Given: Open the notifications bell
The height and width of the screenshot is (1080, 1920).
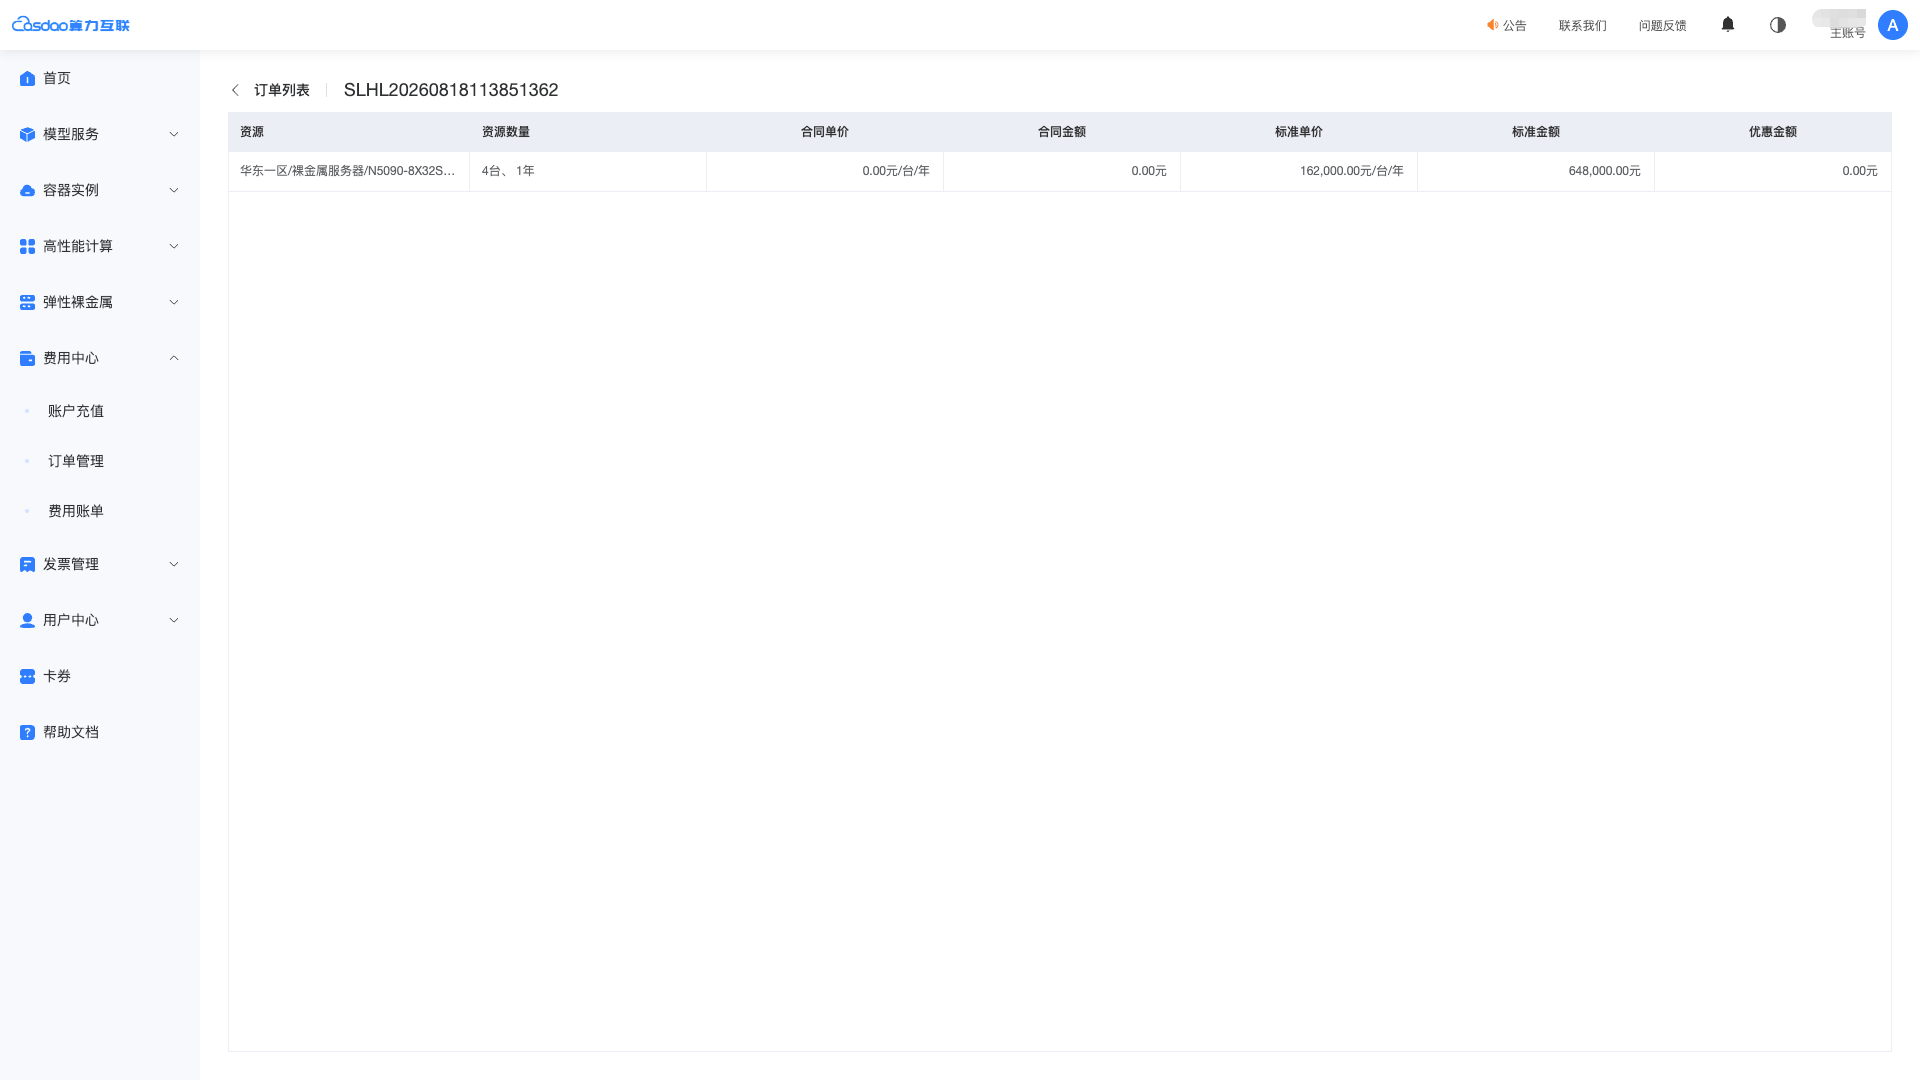Looking at the screenshot, I should pos(1727,24).
